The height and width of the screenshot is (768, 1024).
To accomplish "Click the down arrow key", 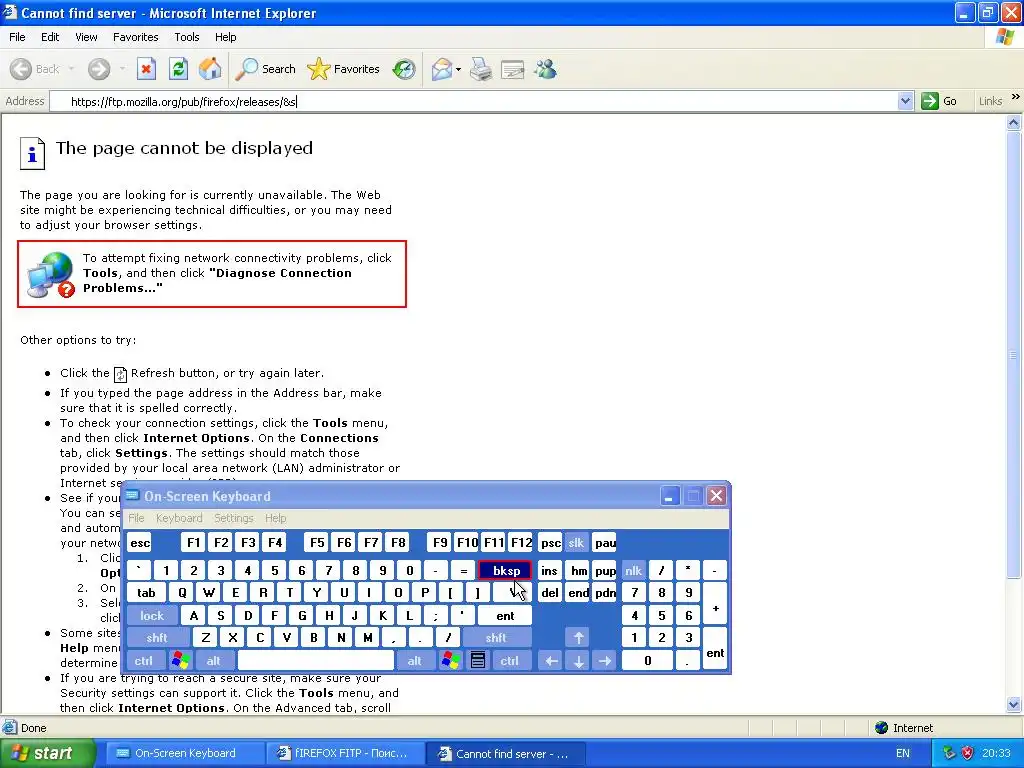I will click(x=578, y=660).
